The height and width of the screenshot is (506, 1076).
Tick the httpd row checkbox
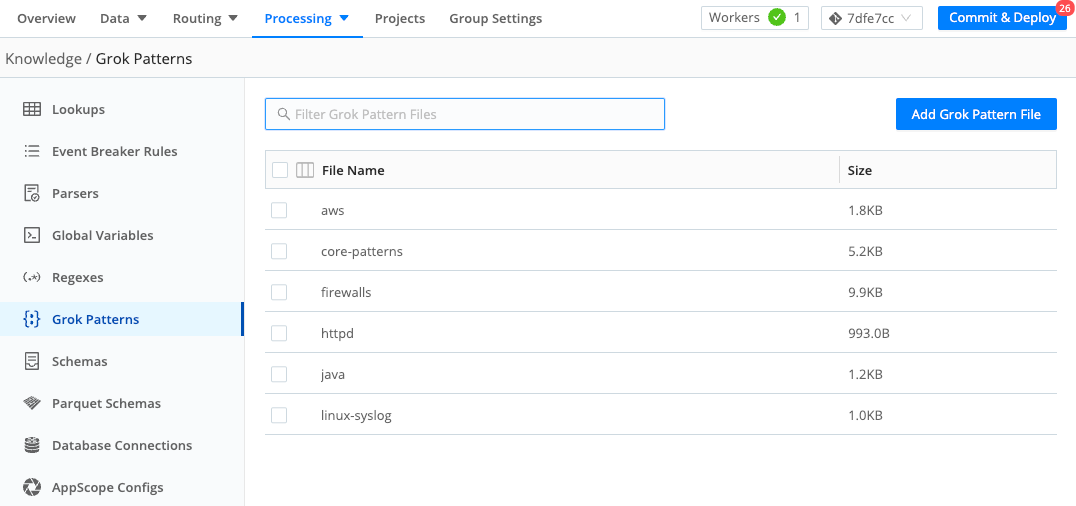(279, 334)
